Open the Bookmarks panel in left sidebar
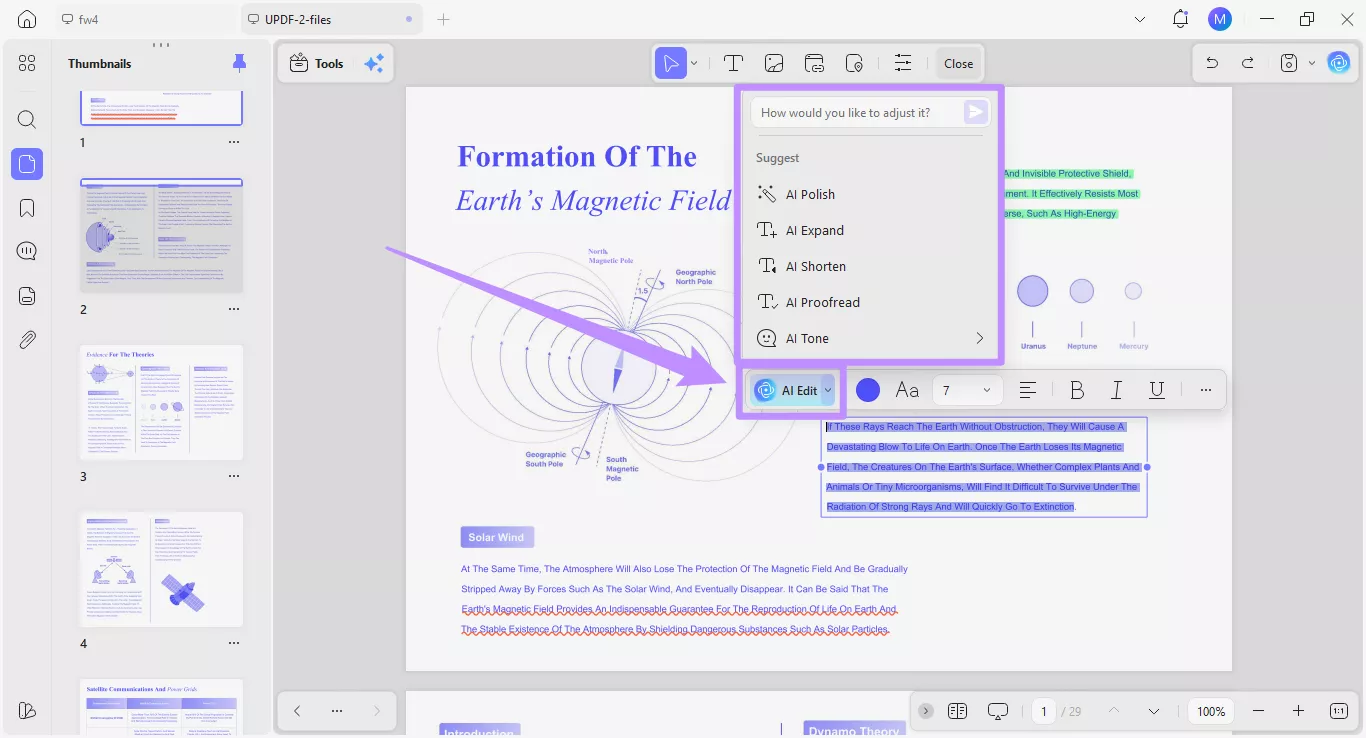1366x738 pixels. click(27, 208)
